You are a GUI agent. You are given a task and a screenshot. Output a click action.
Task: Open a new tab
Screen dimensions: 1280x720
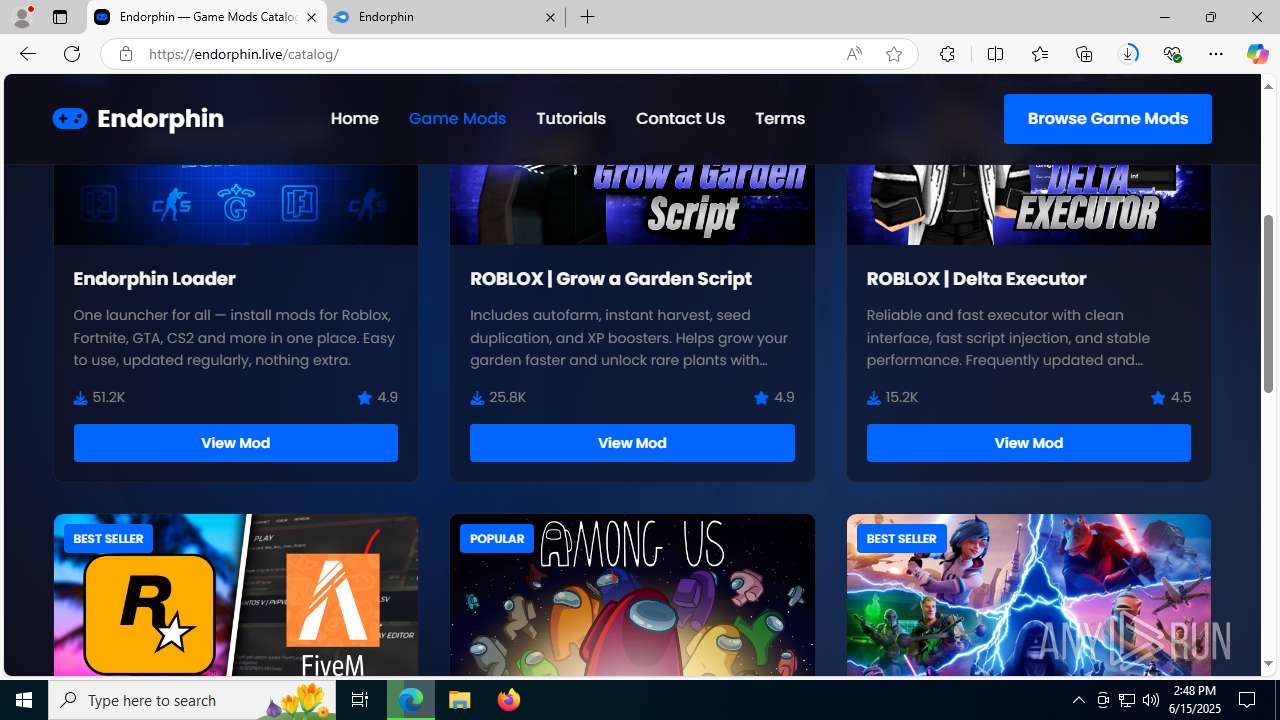coord(587,17)
